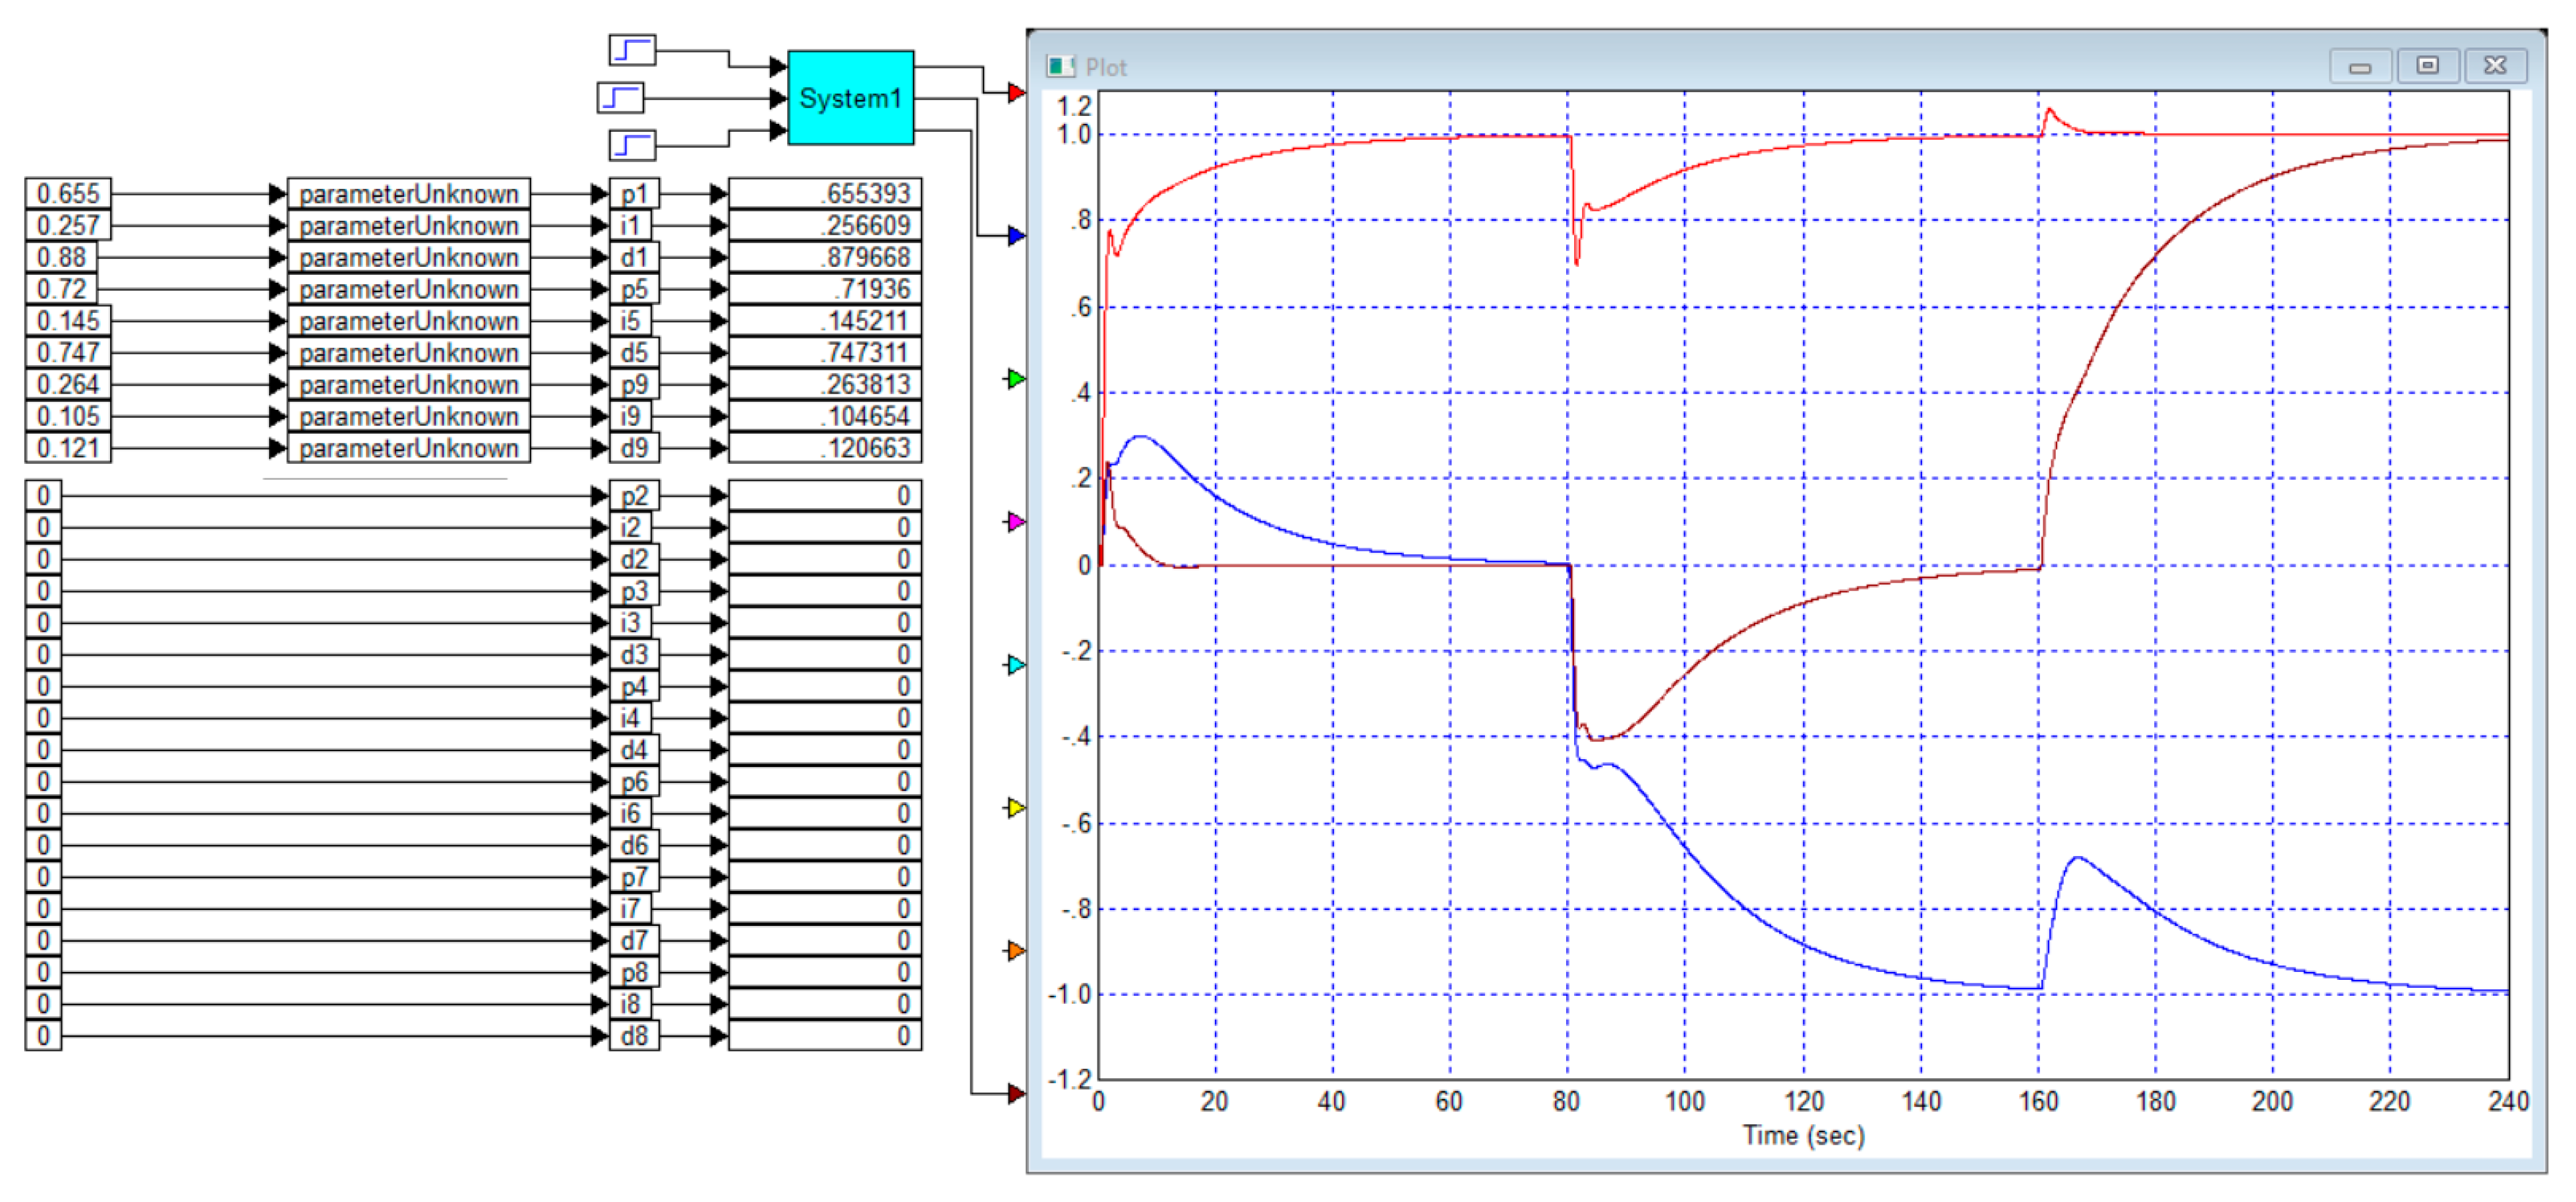Click the Plot window icon
The image size is (2576, 1202).
click(1060, 67)
